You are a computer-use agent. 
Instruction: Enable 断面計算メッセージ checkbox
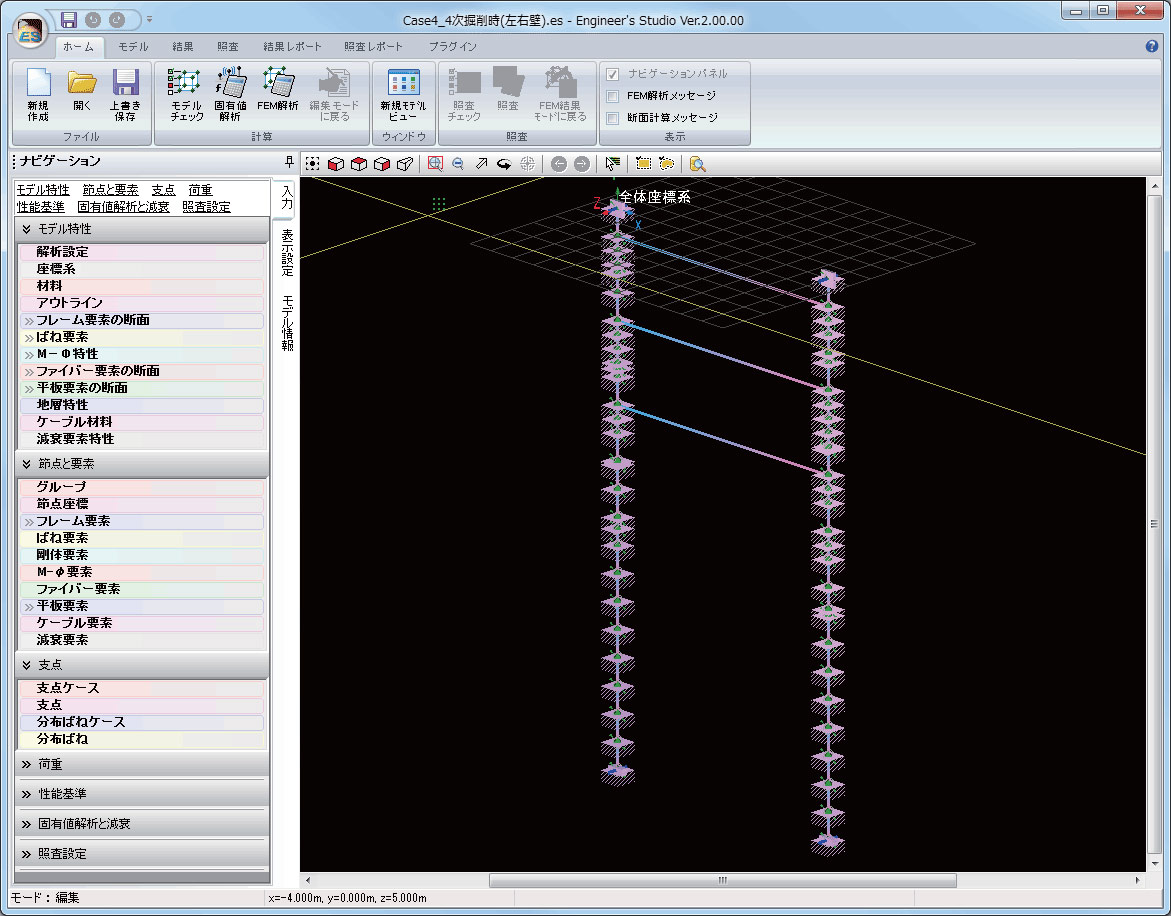(613, 118)
